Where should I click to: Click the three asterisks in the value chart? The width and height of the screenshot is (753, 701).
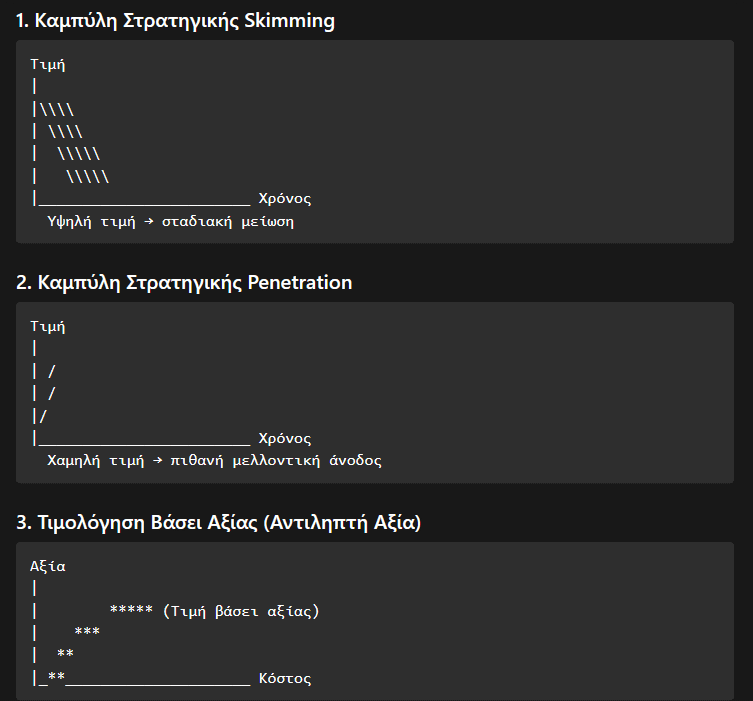pos(87,632)
